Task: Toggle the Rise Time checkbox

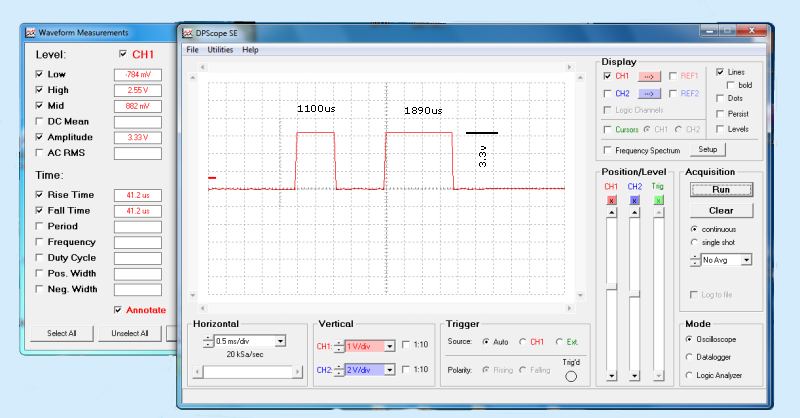Action: point(39,194)
